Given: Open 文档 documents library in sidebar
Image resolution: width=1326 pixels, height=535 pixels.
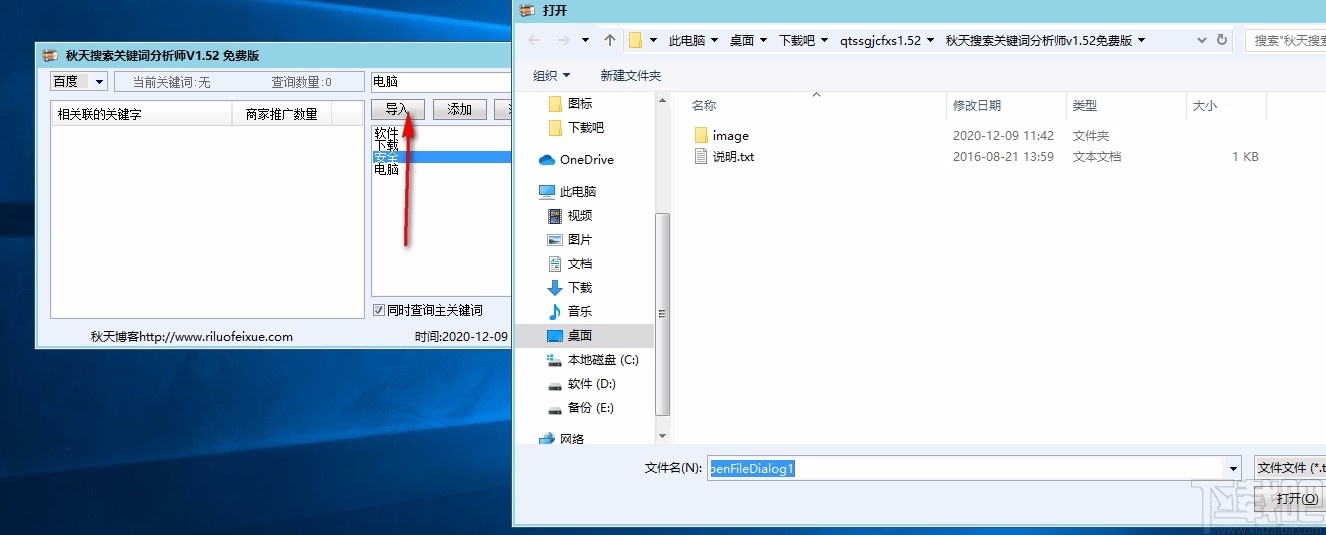Looking at the screenshot, I should pyautogui.click(x=570, y=263).
